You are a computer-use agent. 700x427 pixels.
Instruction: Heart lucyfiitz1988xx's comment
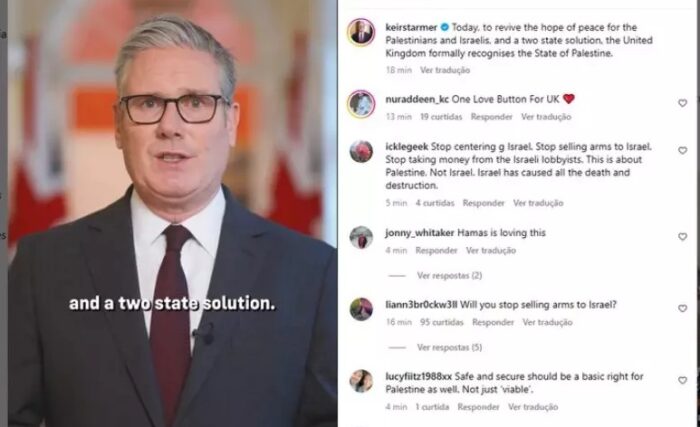(682, 381)
